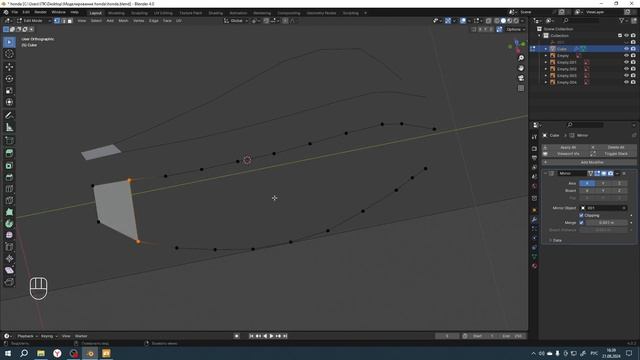Switch to face select mode
This screenshot has height=360, width=640.
click(70, 20)
